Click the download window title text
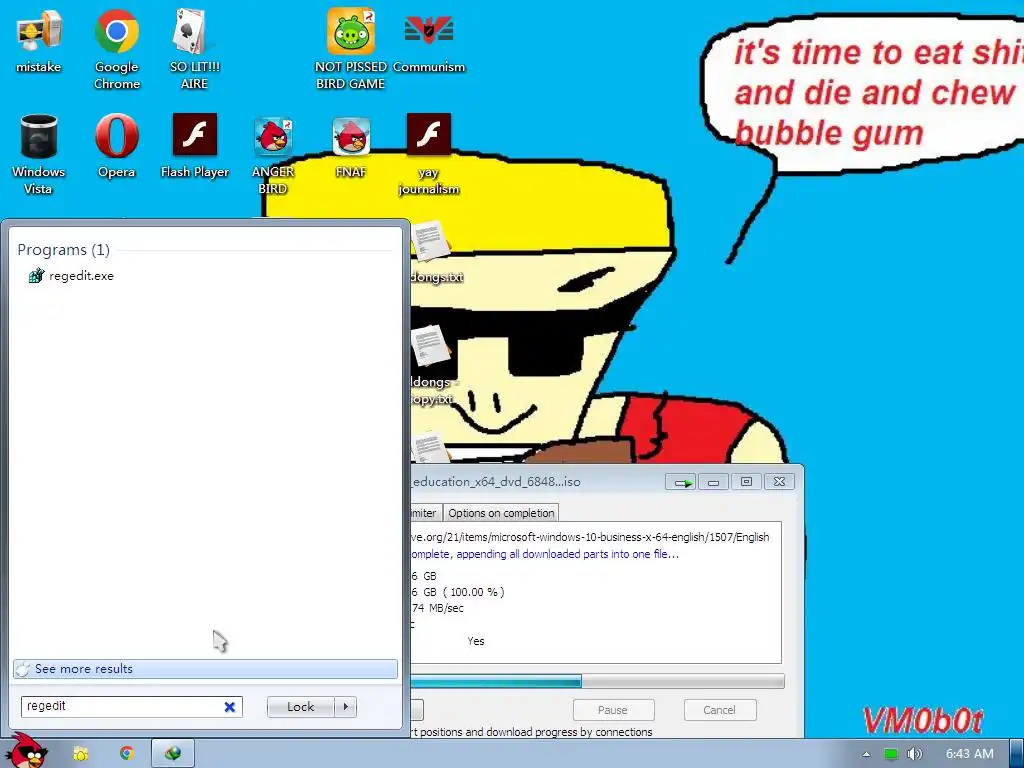This screenshot has width=1024, height=768. 496,482
